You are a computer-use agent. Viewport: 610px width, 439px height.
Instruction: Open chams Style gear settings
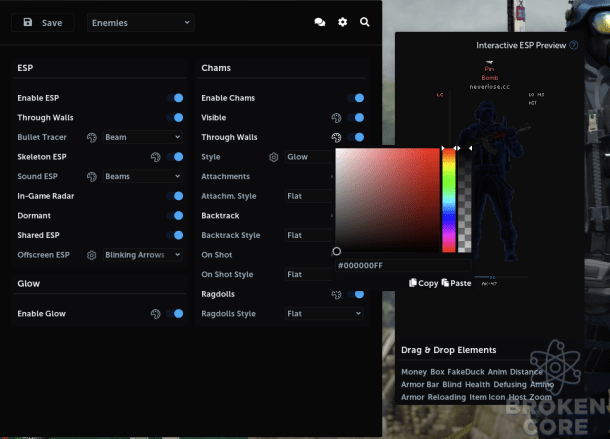(274, 157)
